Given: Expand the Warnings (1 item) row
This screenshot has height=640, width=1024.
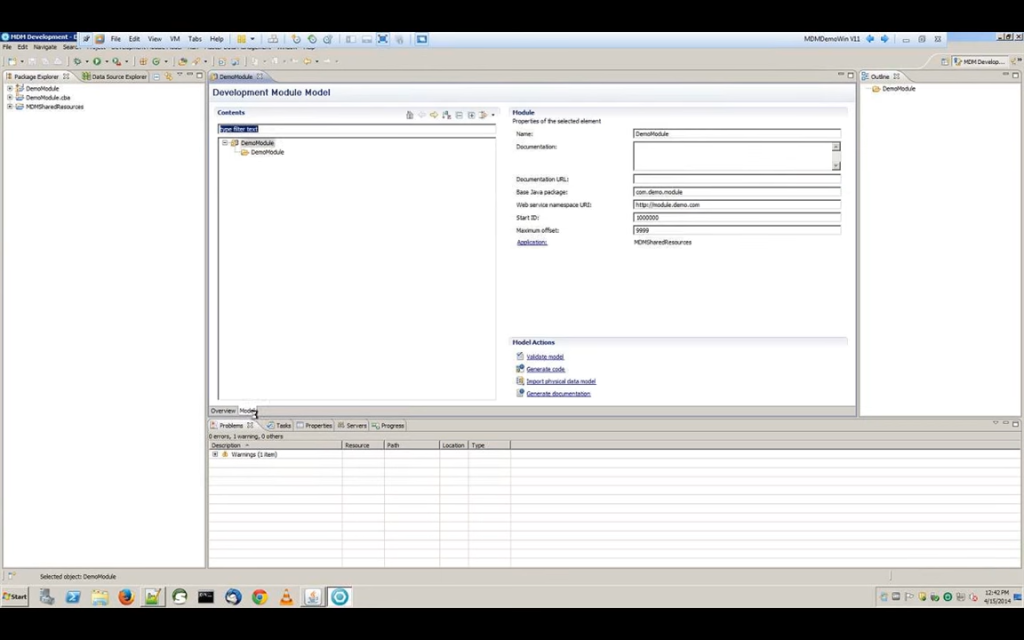Looking at the screenshot, I should [x=215, y=455].
